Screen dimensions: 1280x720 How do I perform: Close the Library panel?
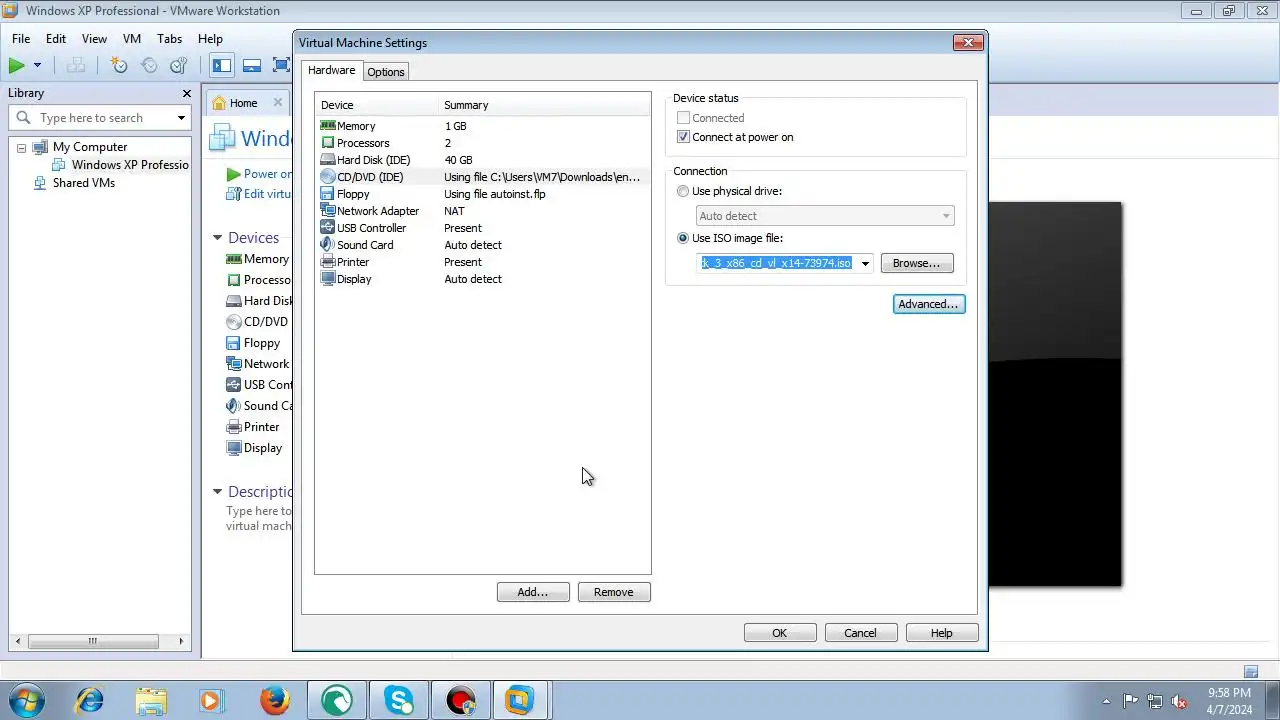(186, 93)
